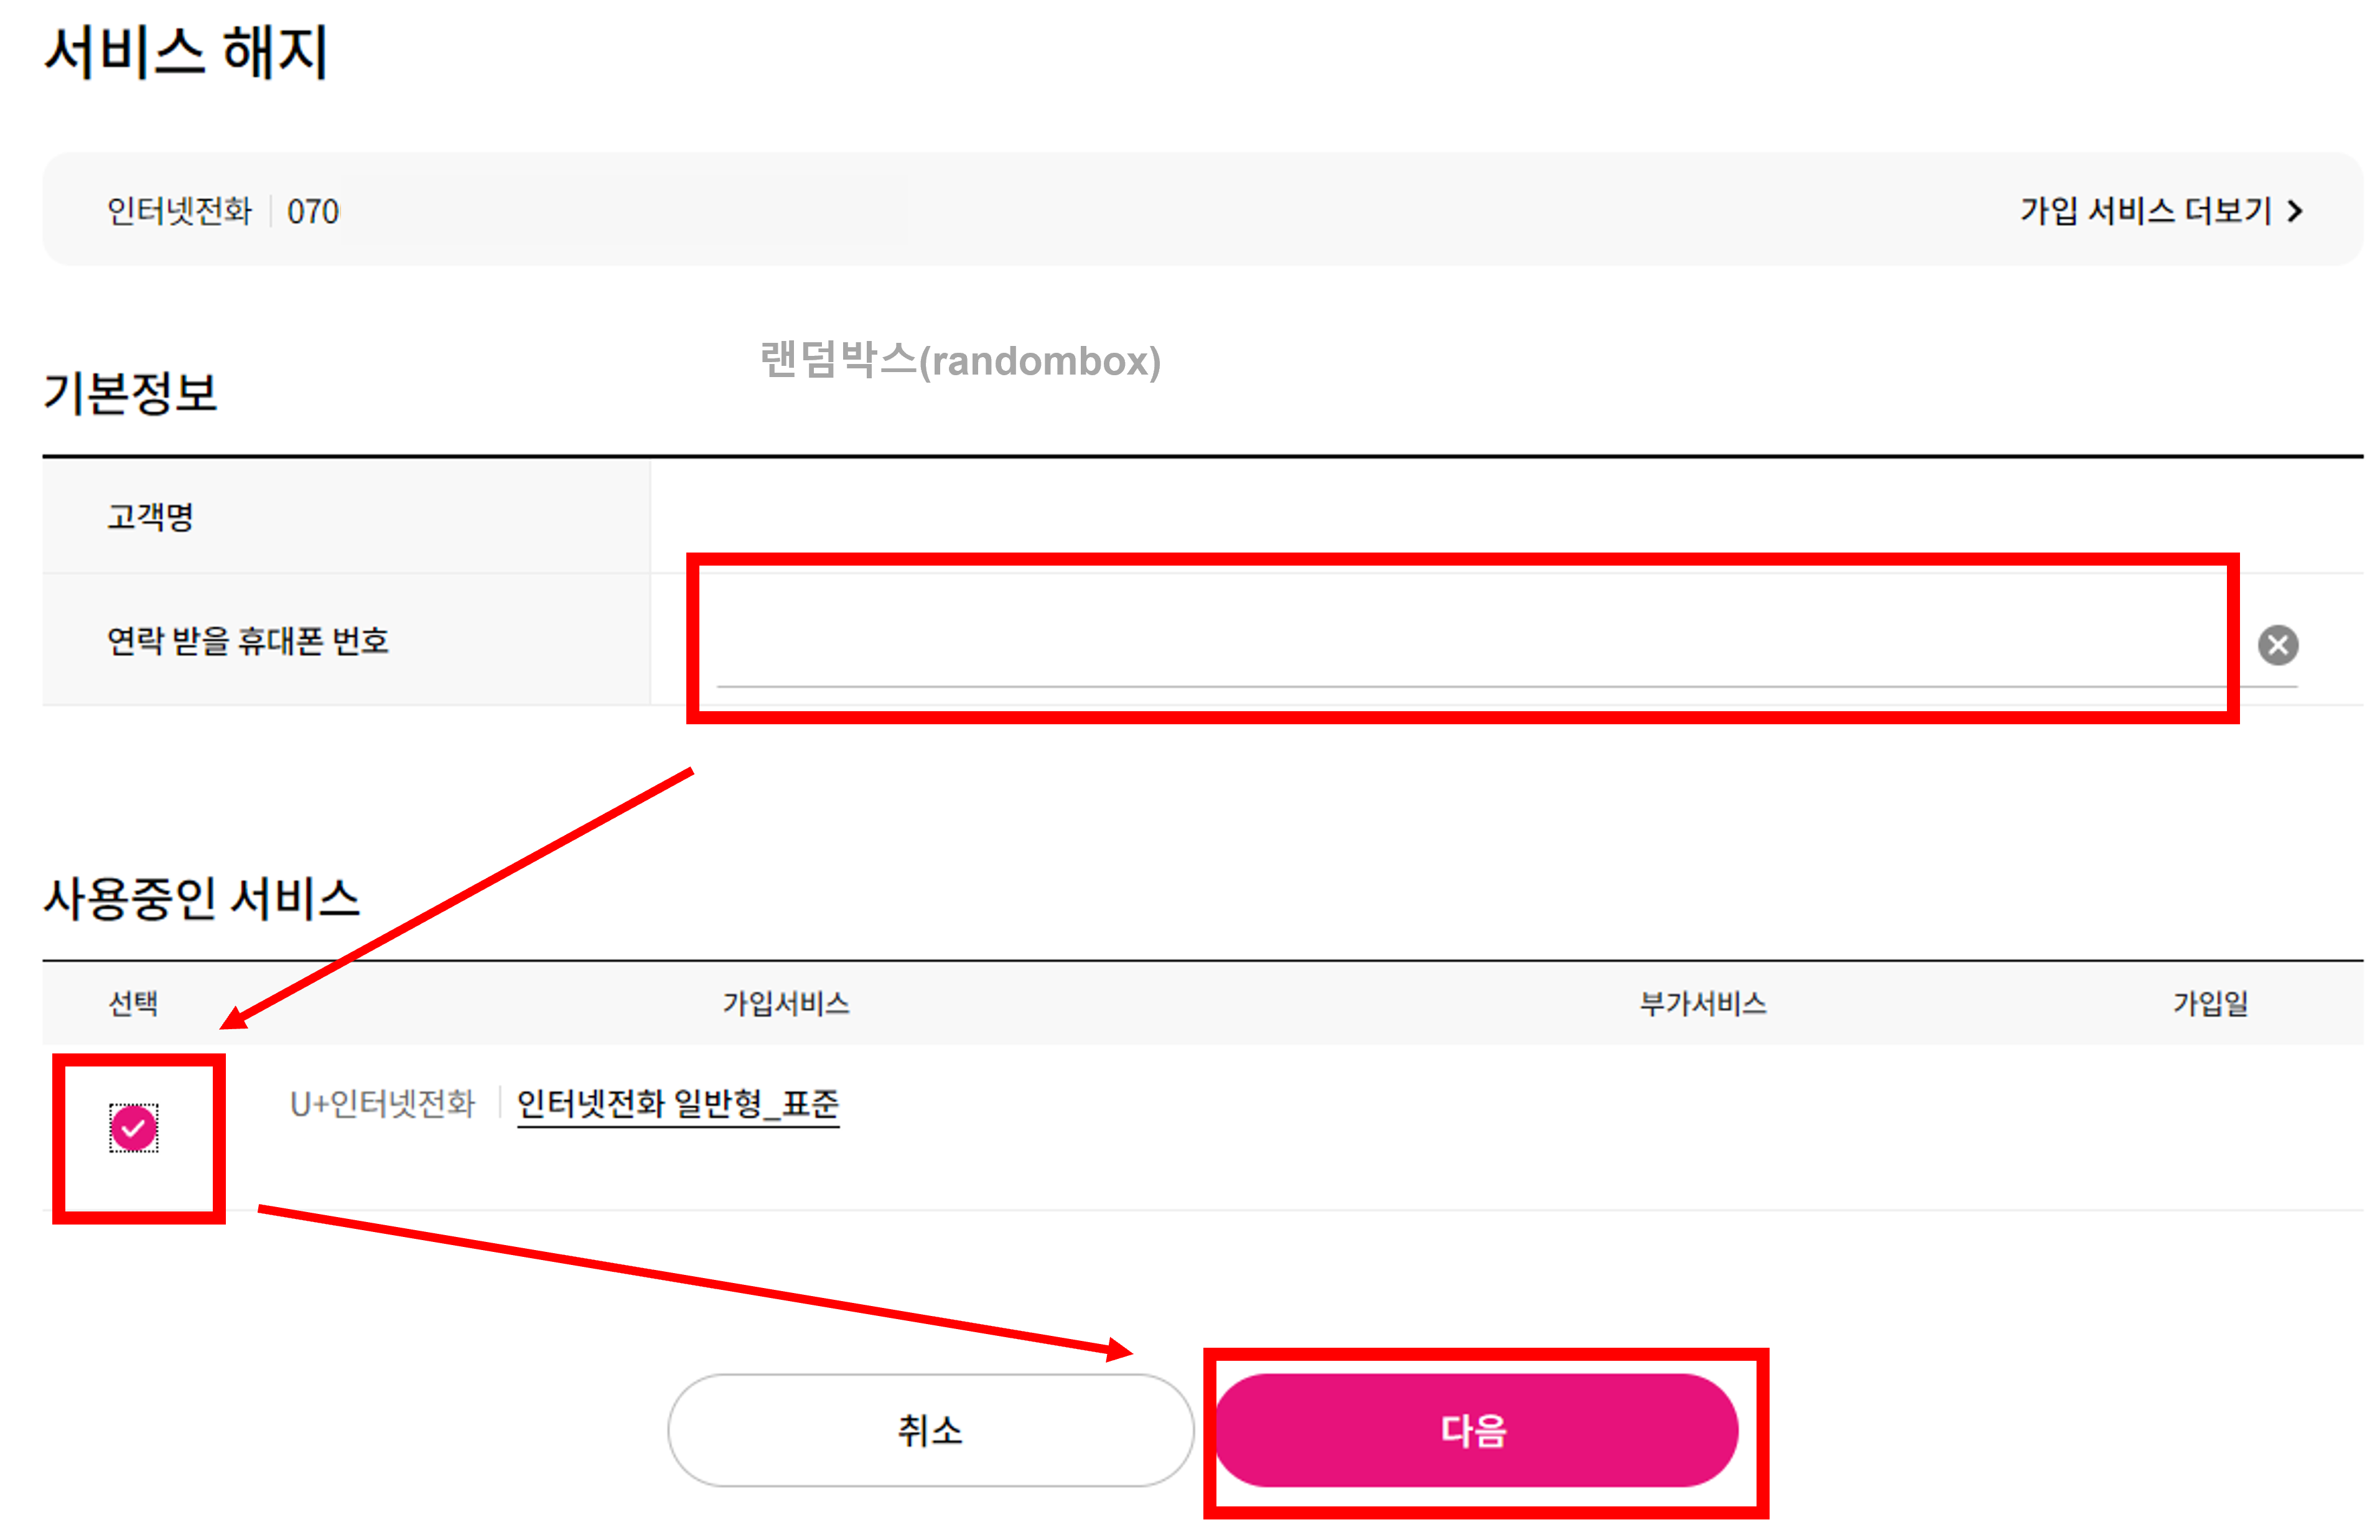Image resolution: width=2380 pixels, height=1540 pixels.
Task: Clear the phone number input using the X icon
Action: pos(2278,645)
